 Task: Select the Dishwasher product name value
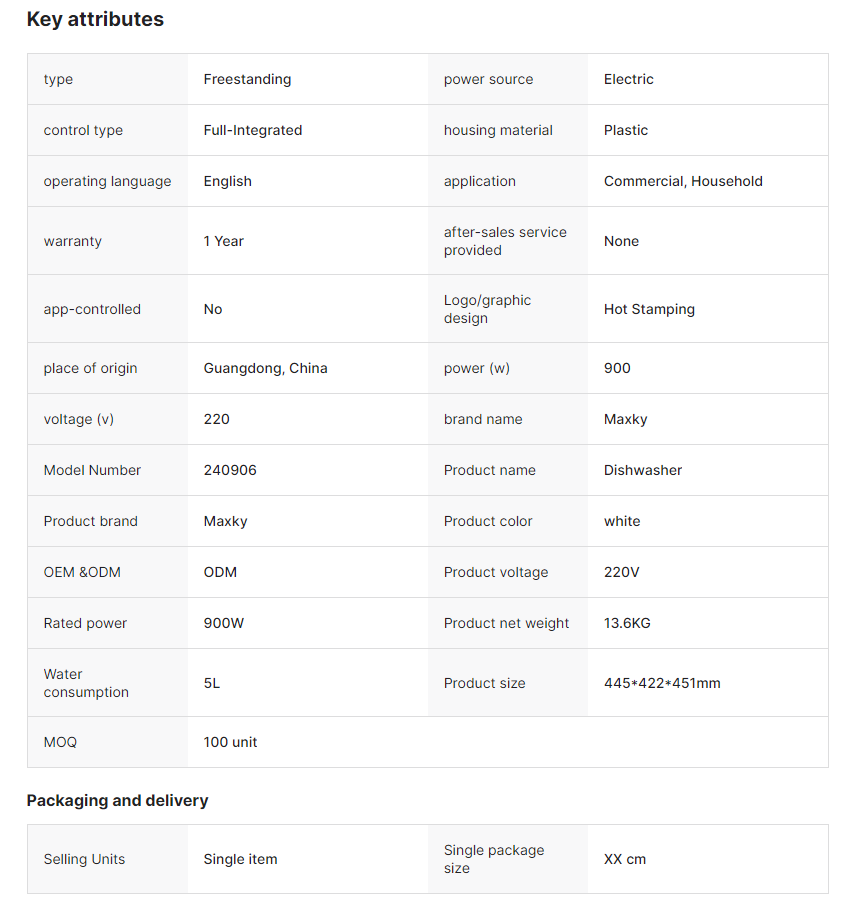pos(643,470)
